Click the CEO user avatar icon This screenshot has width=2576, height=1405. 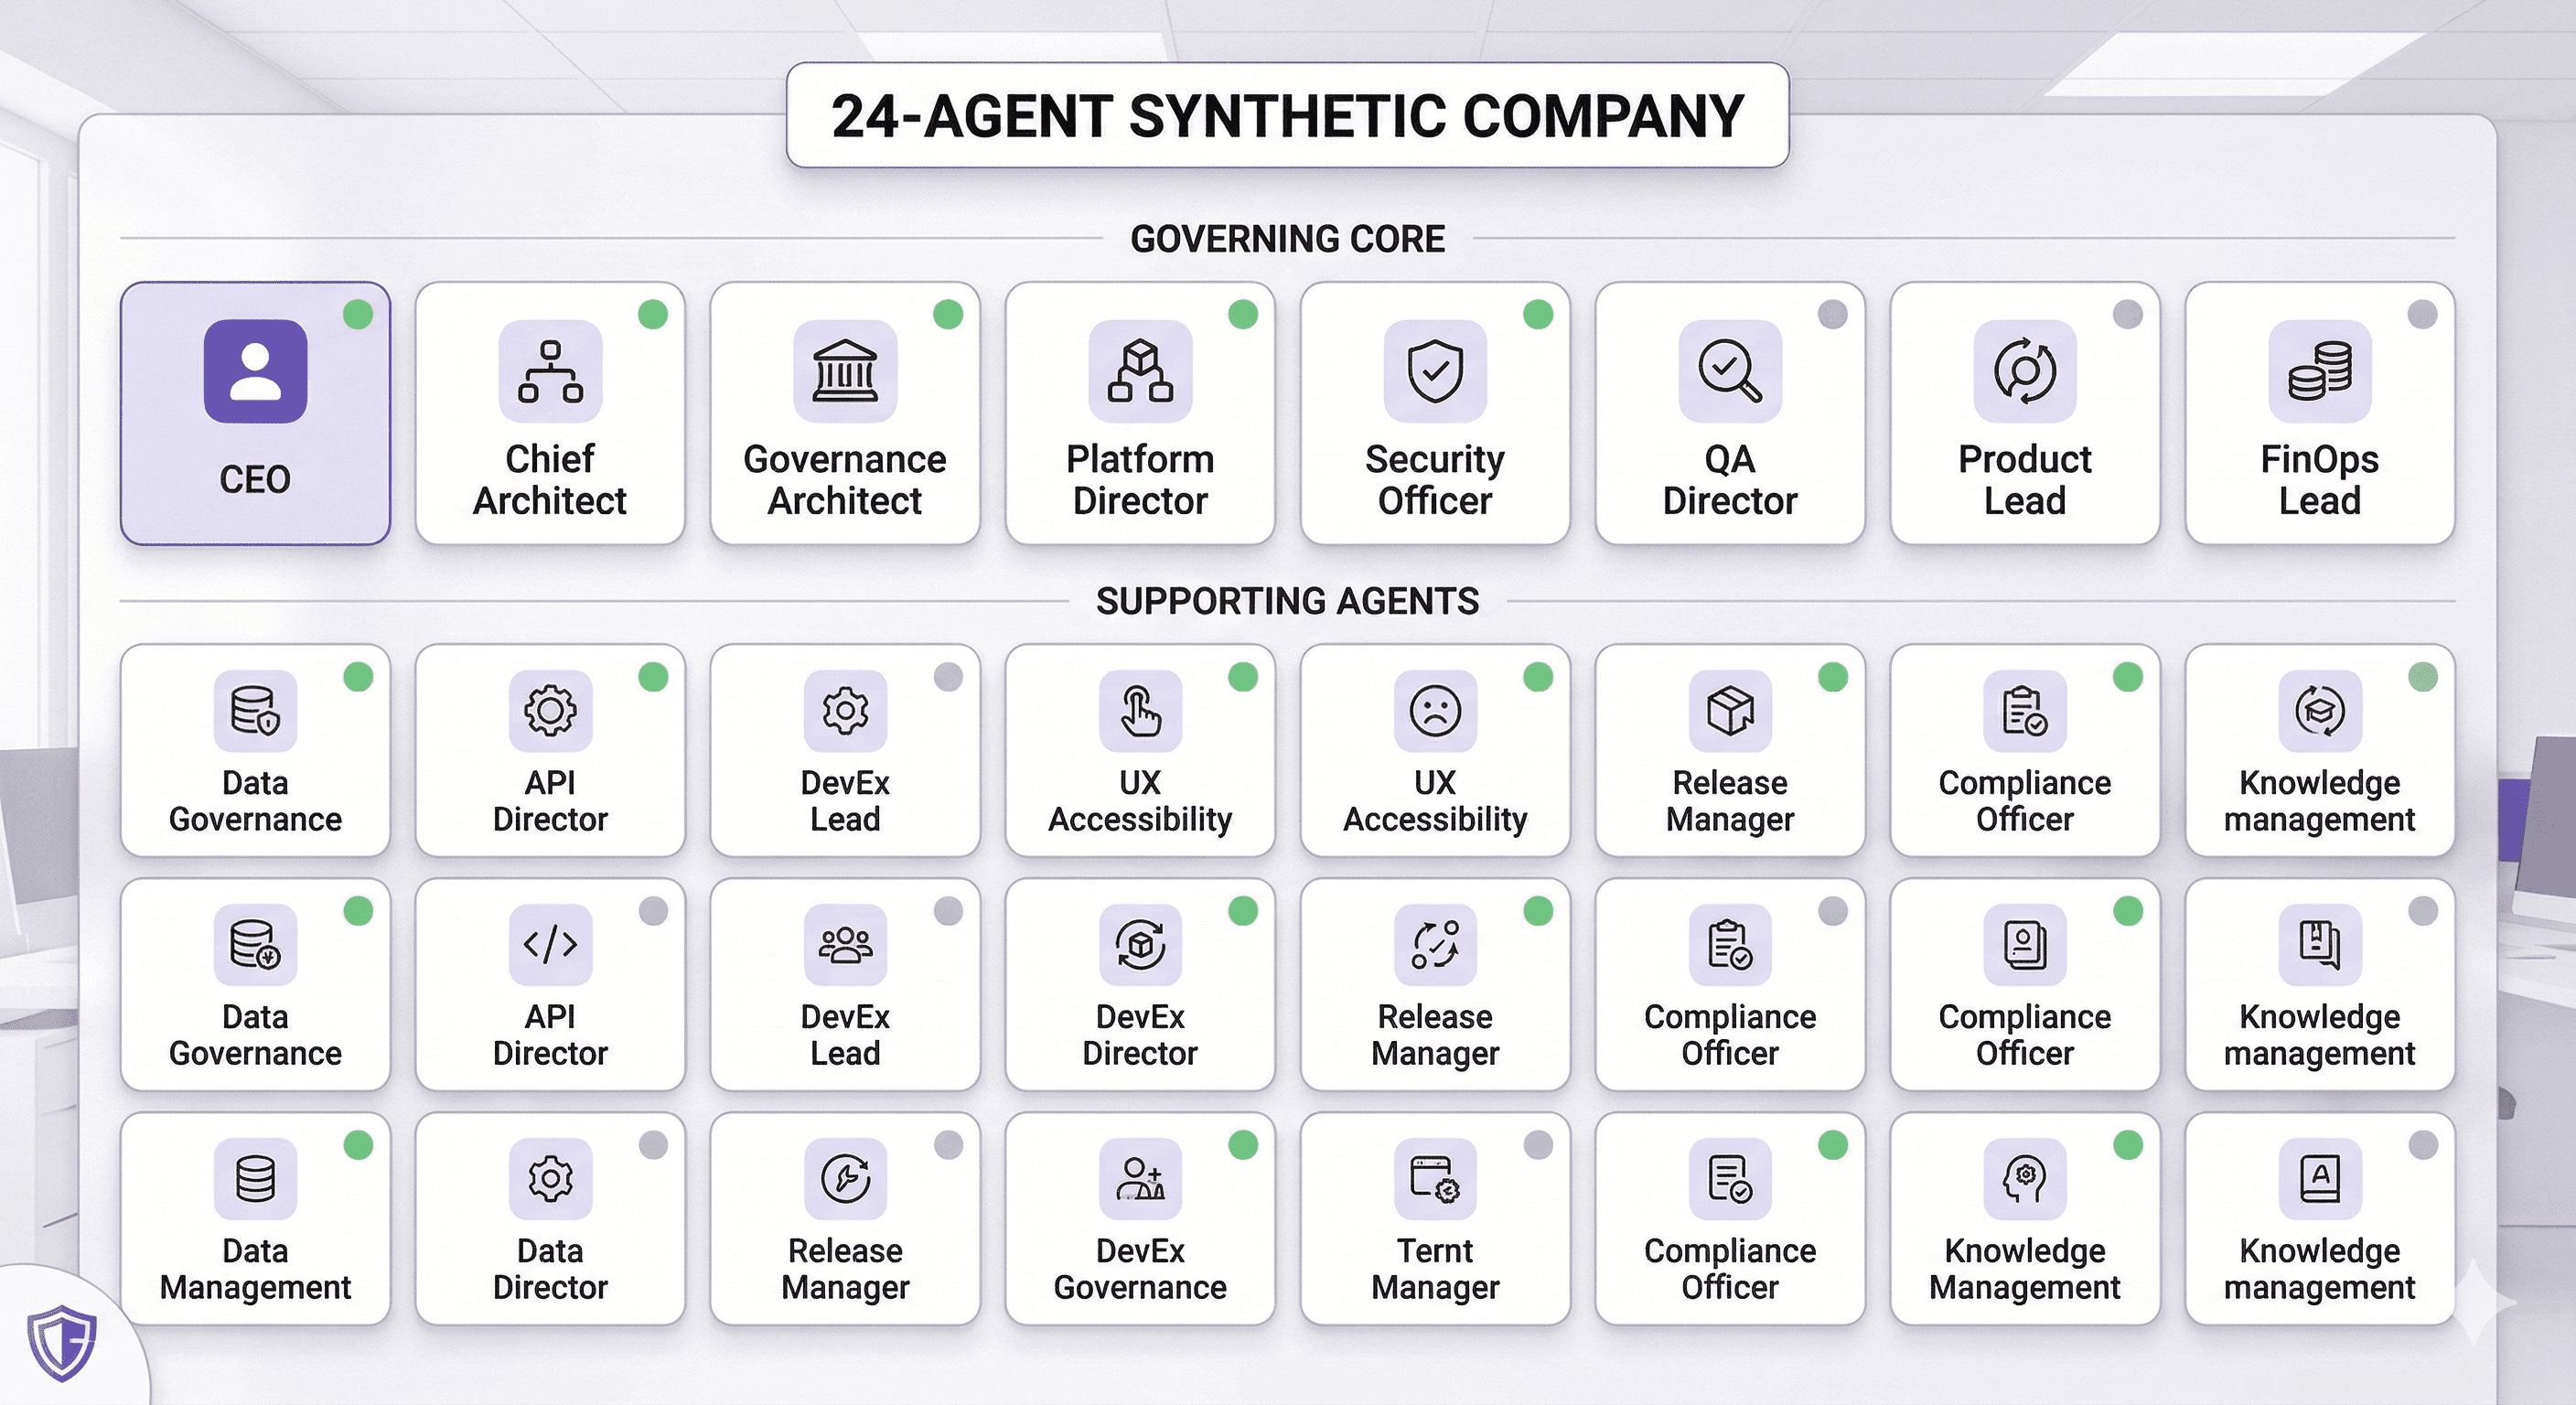click(x=255, y=371)
